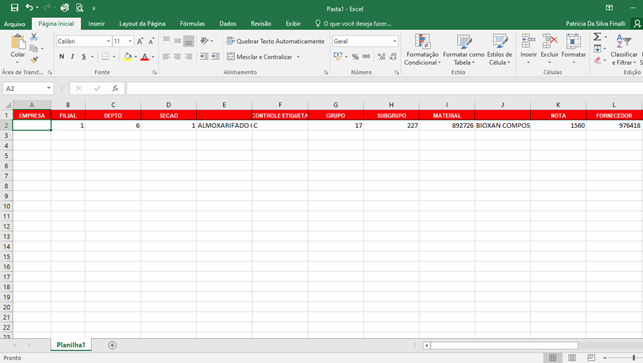
Task: Click the Formatar cells button
Action: (x=573, y=49)
